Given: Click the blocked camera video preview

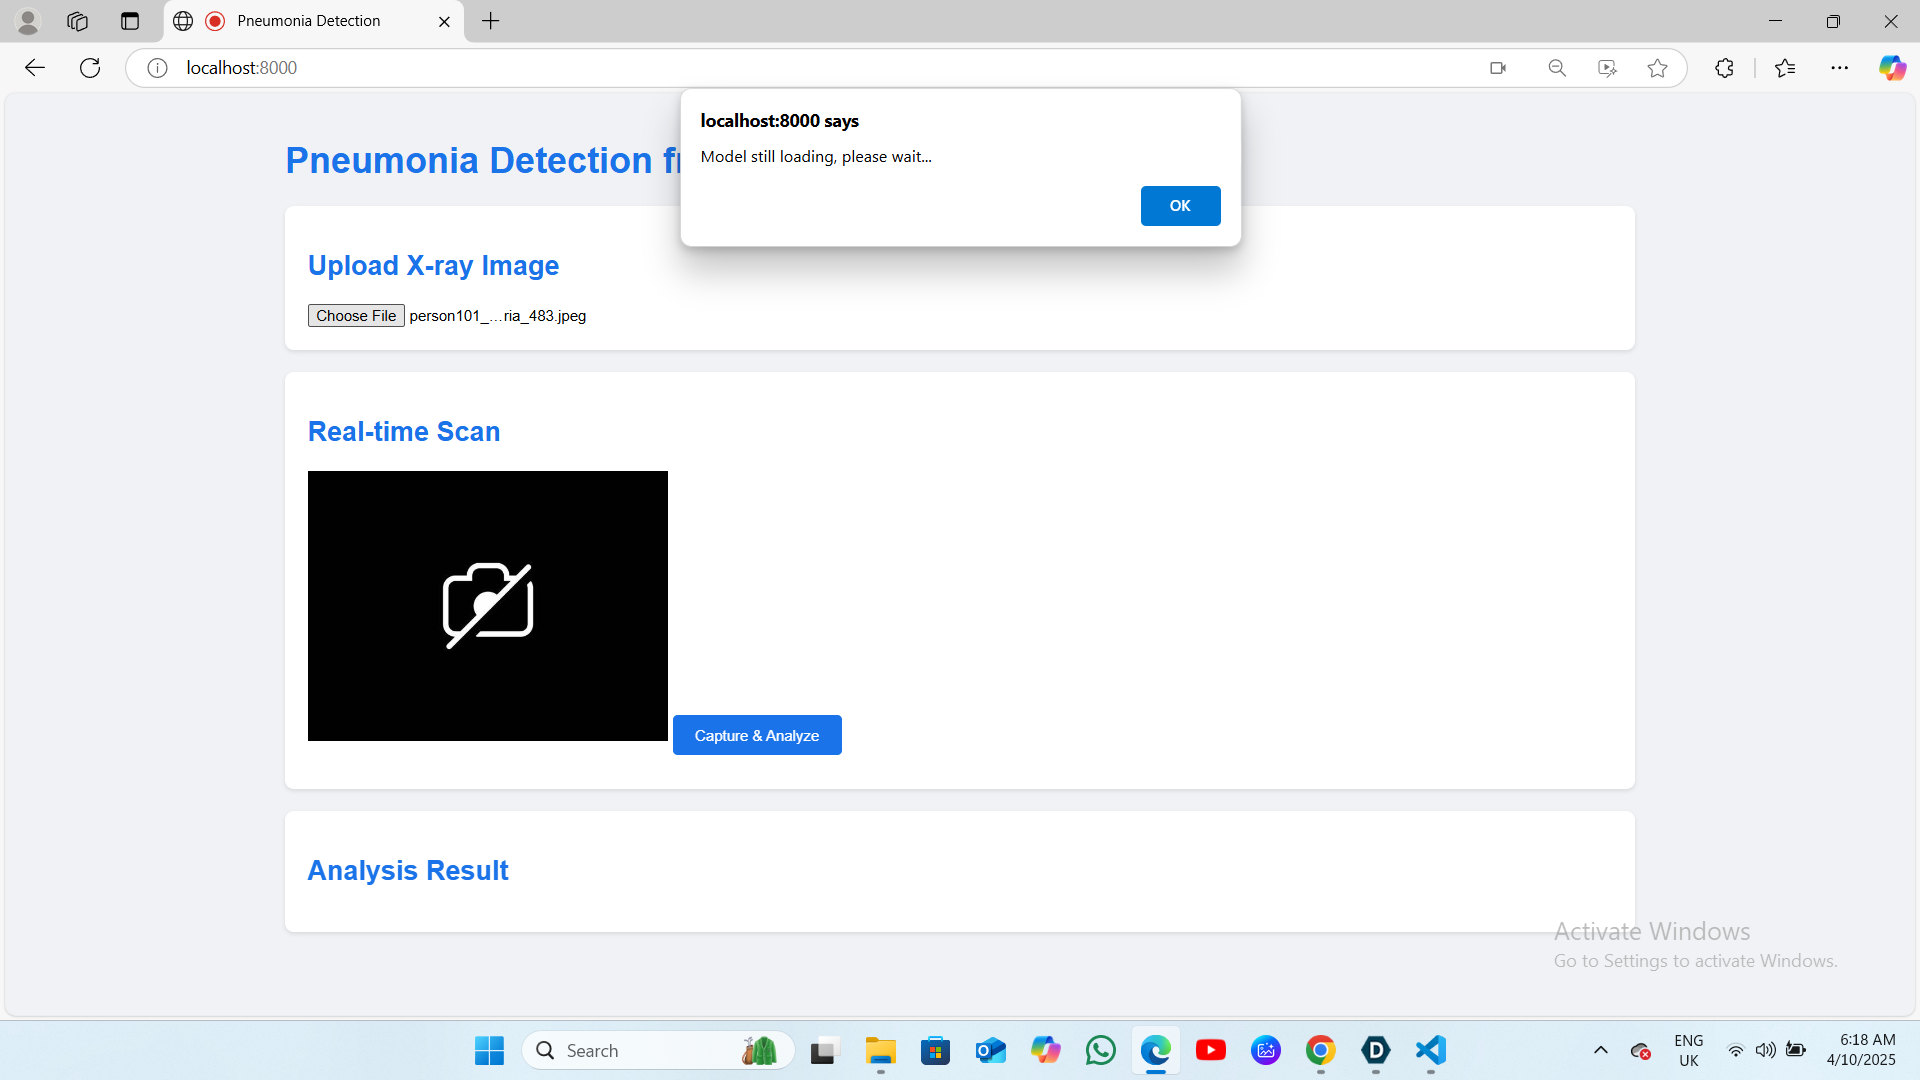Looking at the screenshot, I should point(488,606).
